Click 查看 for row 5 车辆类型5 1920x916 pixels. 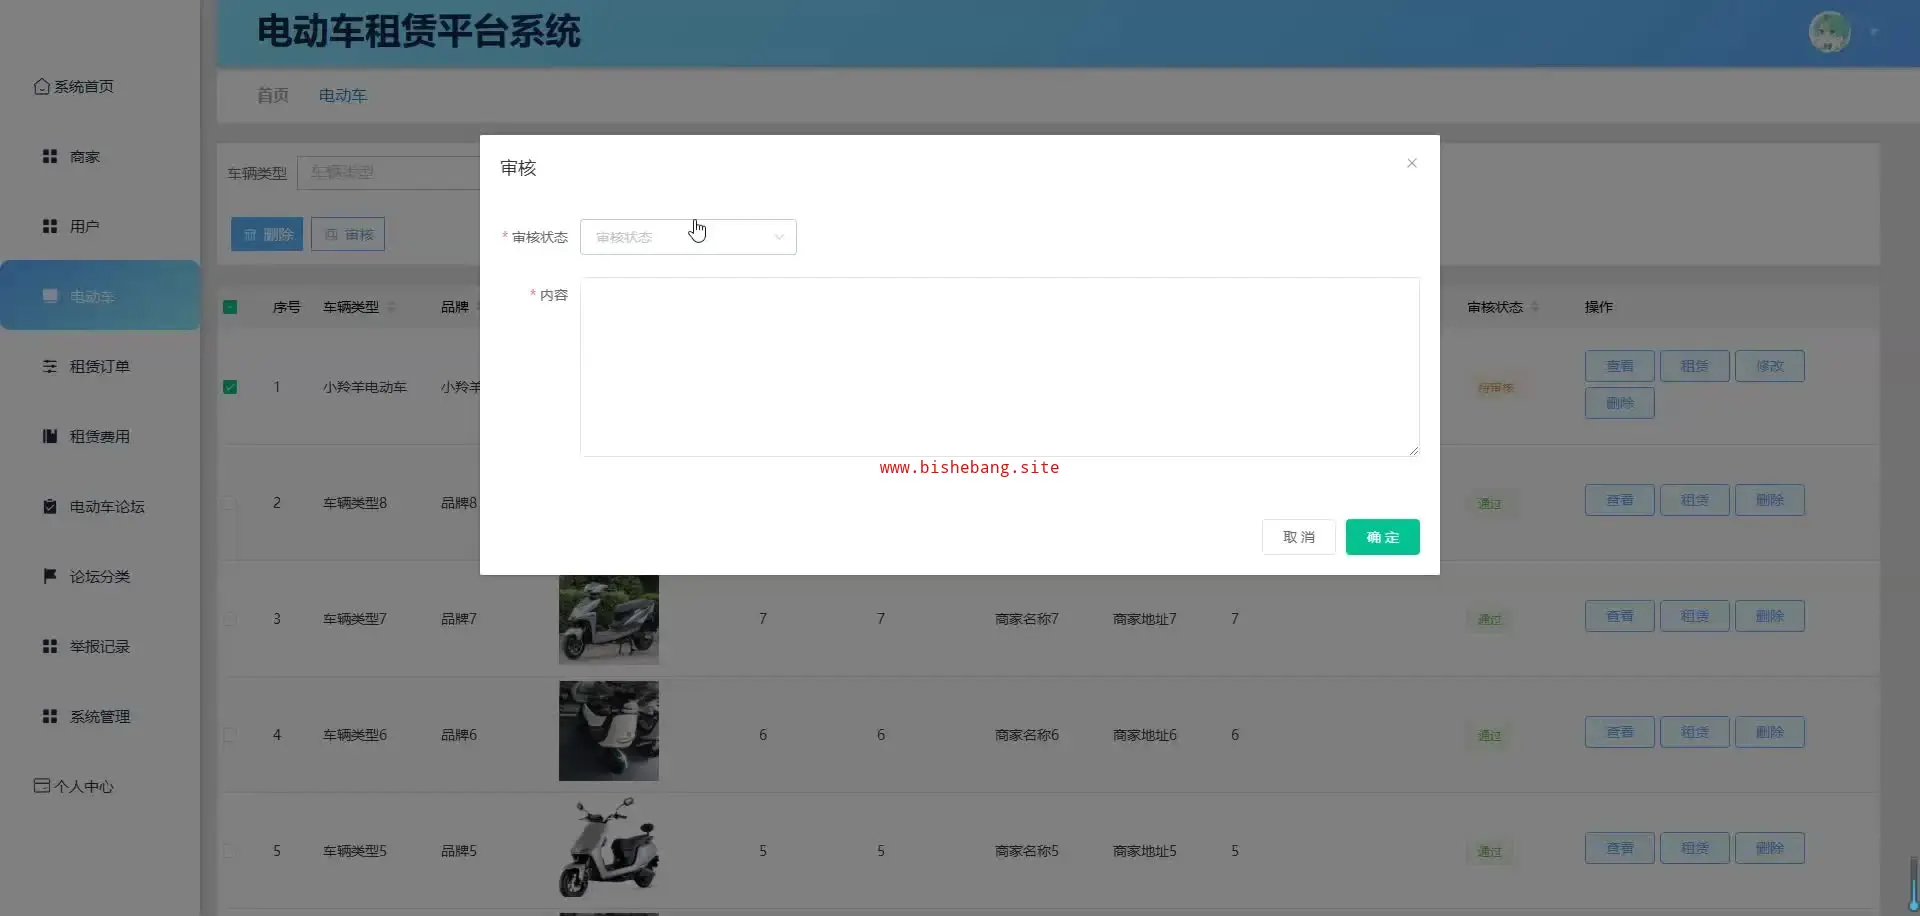point(1620,848)
